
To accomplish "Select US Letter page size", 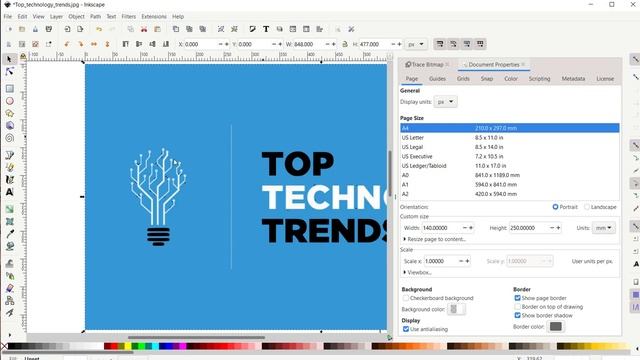I will coord(509,138).
